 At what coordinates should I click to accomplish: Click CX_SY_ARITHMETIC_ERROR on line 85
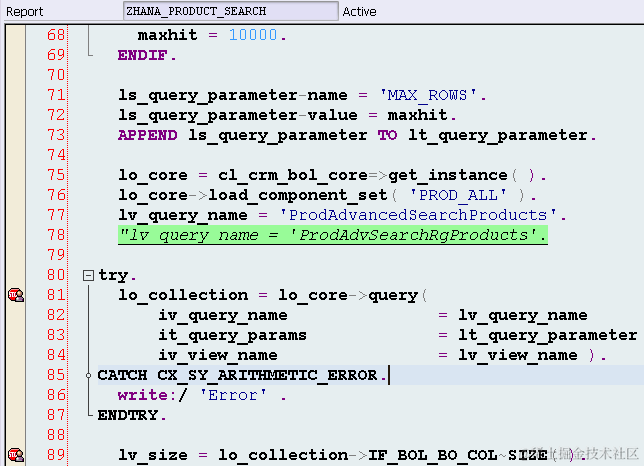(267, 375)
